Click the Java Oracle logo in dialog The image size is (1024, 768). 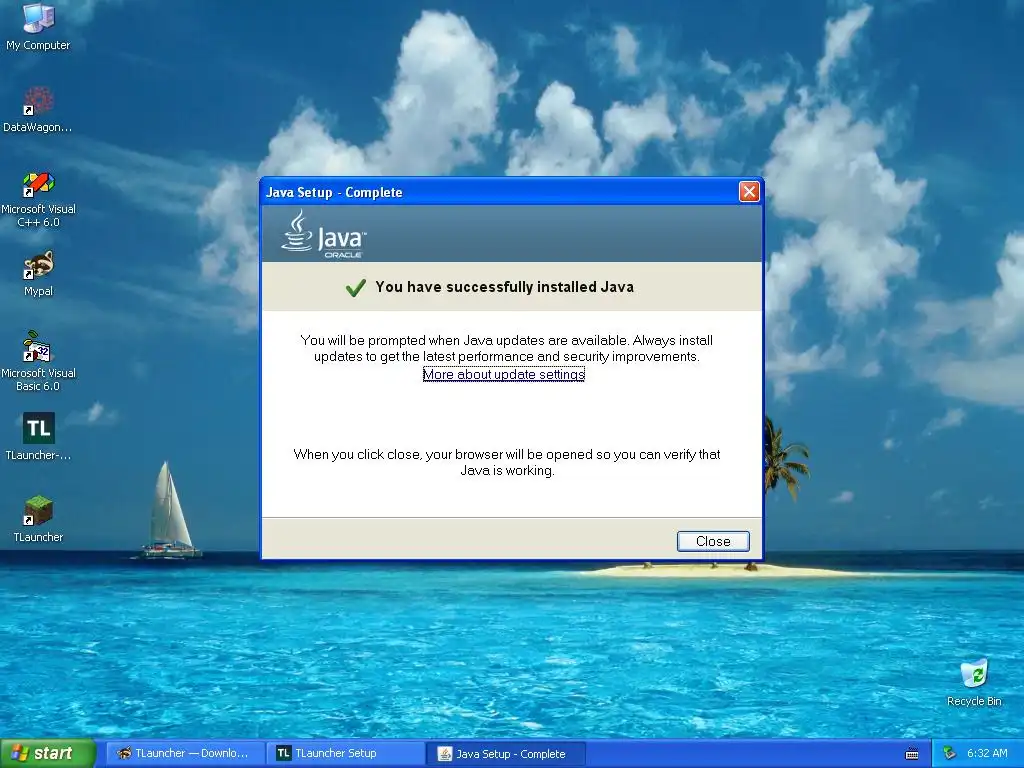click(324, 234)
